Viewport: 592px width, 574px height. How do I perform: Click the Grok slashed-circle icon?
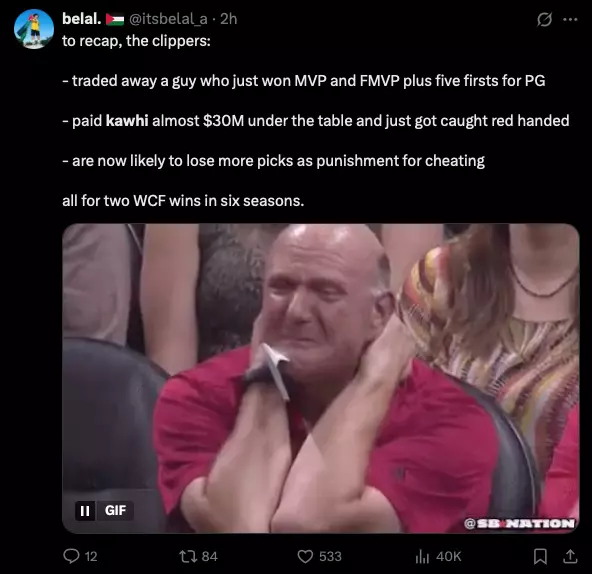[x=544, y=19]
